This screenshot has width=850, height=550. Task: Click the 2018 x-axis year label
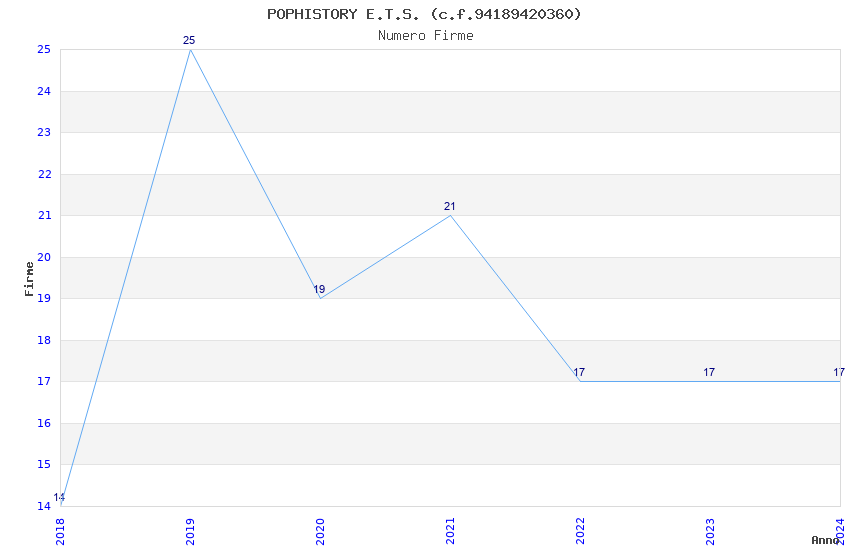[60, 529]
